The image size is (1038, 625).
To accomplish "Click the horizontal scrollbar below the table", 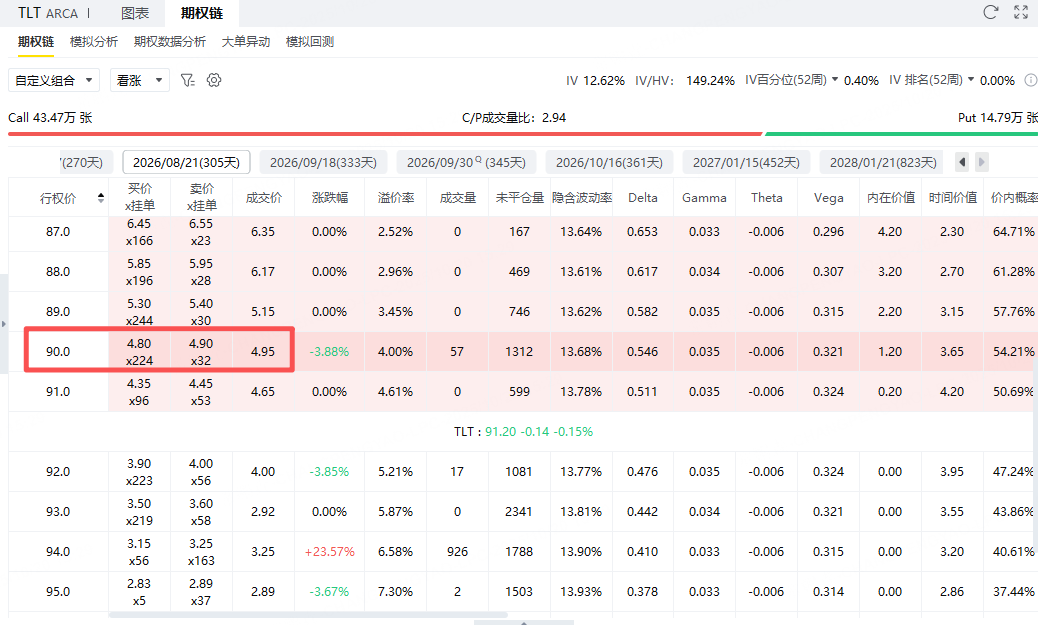I will coord(308,615).
